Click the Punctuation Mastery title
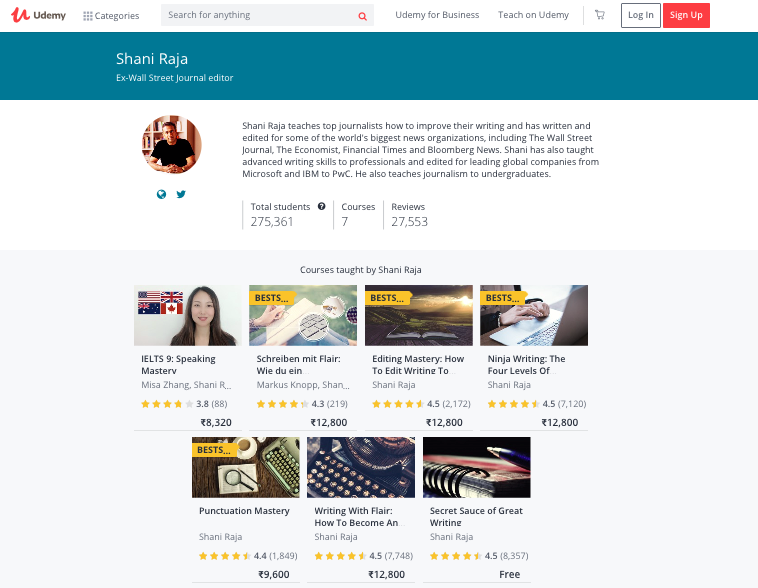Image resolution: width=758 pixels, height=588 pixels. (244, 511)
